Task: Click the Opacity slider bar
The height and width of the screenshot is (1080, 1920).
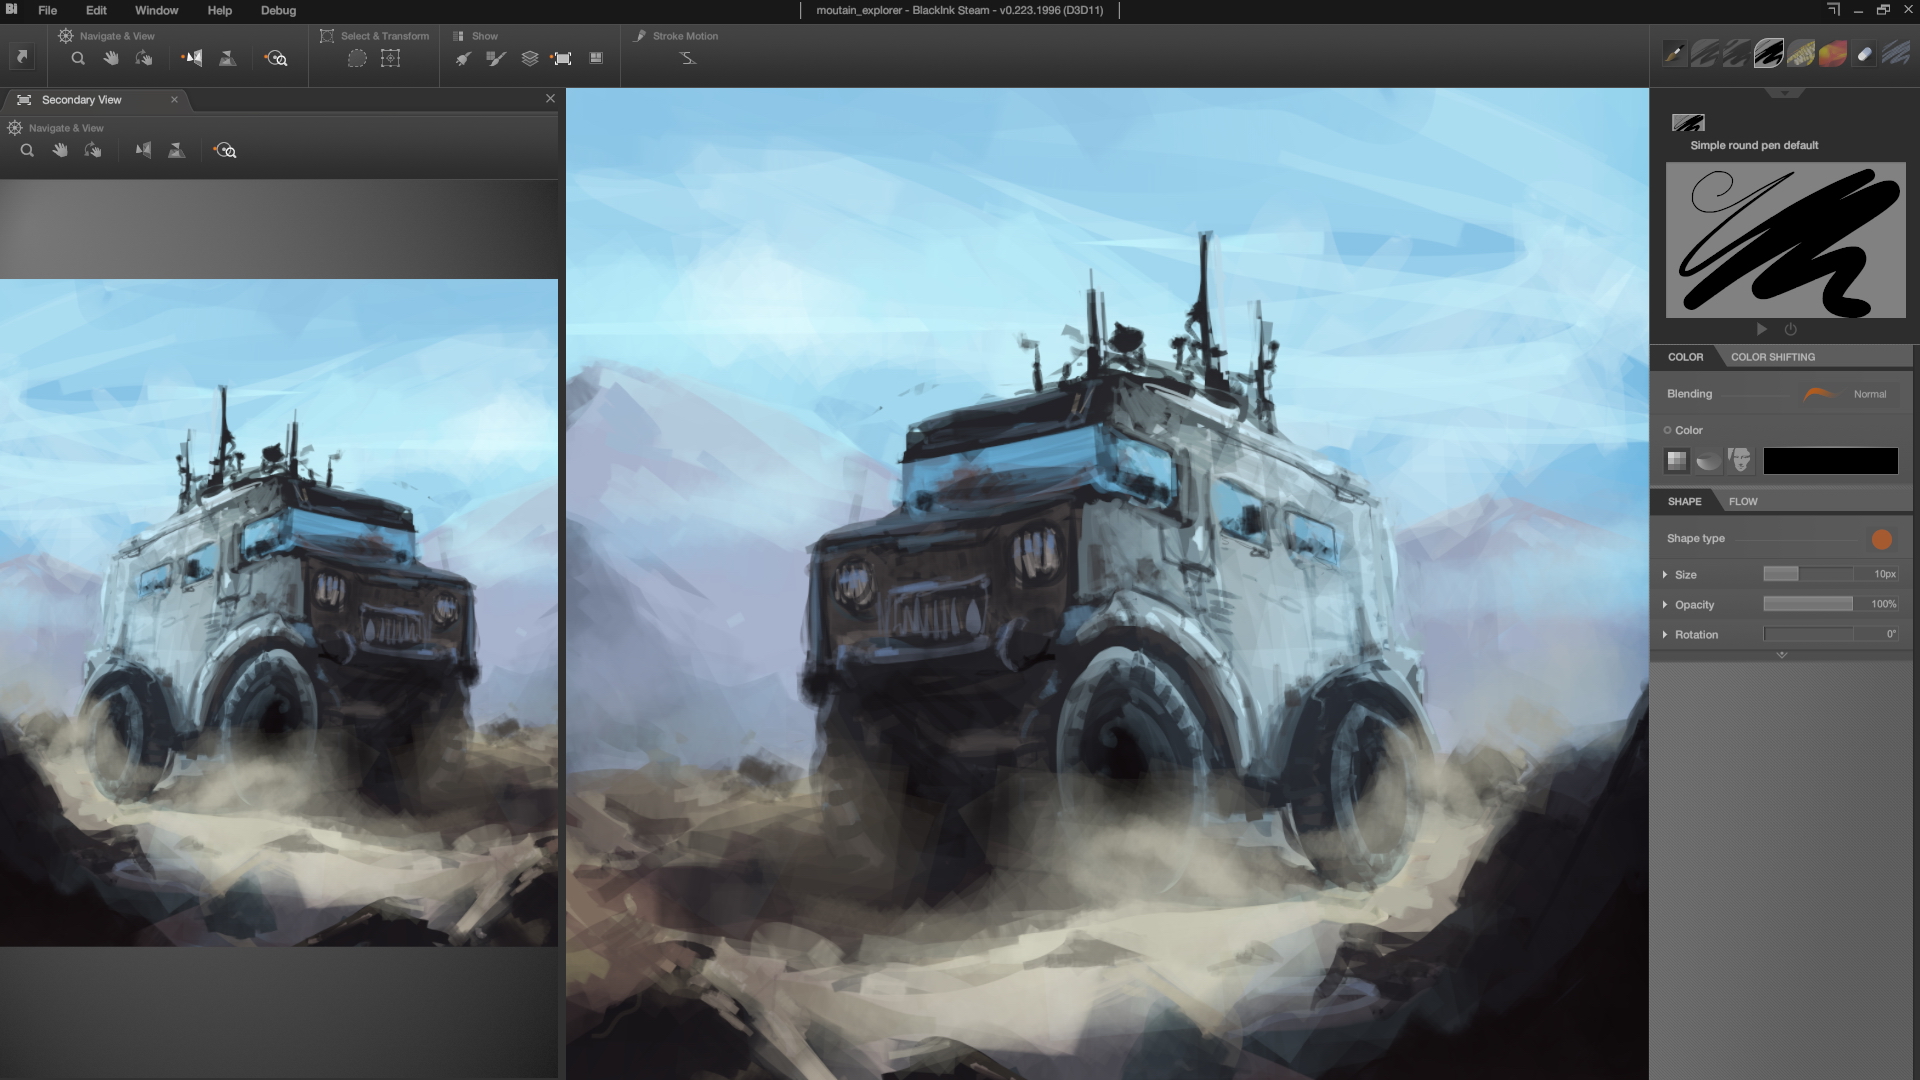Action: point(1808,604)
